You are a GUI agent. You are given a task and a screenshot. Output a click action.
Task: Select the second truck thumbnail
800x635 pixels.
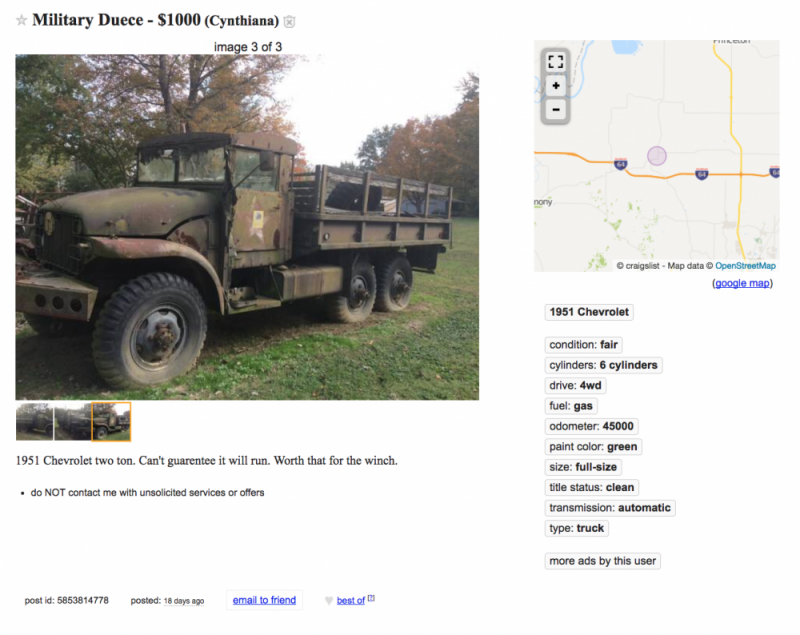tap(72, 421)
